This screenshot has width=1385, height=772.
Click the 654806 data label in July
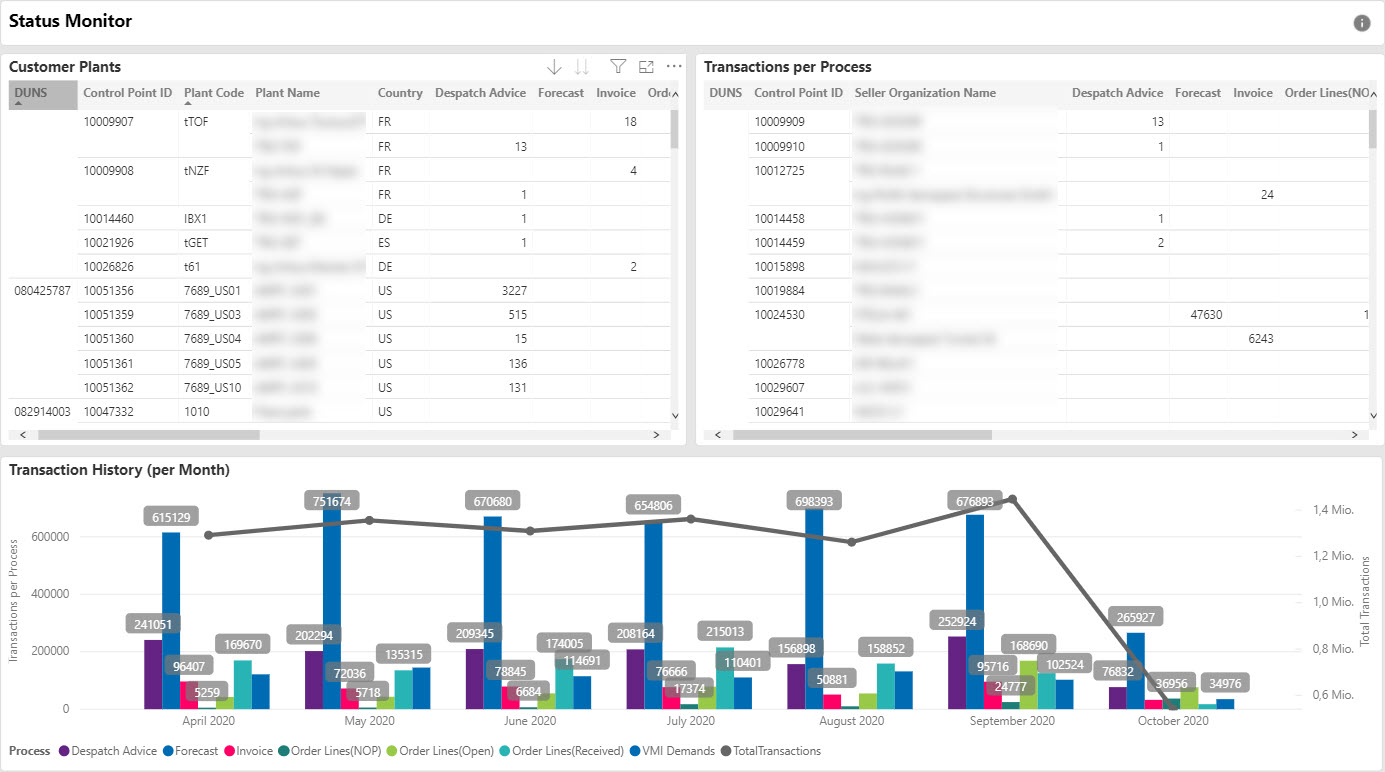coord(654,506)
